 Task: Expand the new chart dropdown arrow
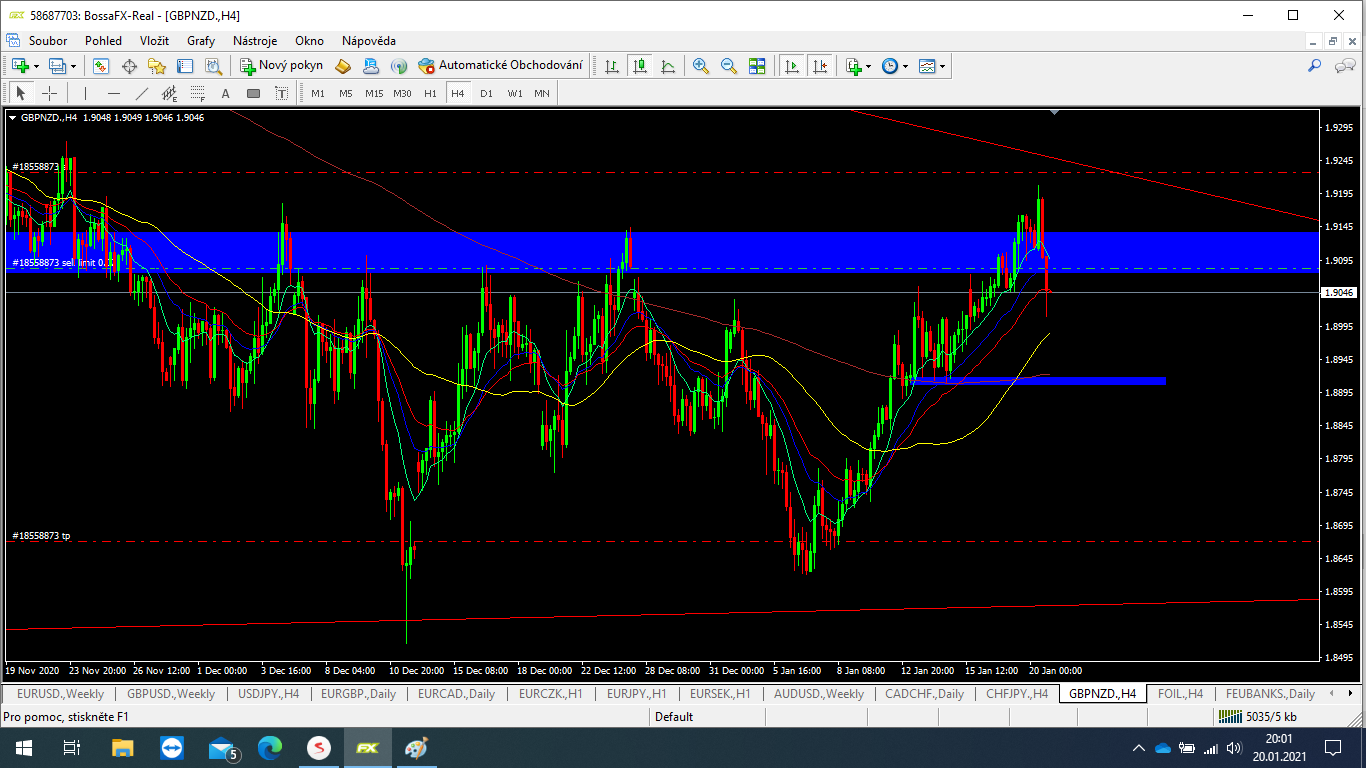[x=36, y=66]
